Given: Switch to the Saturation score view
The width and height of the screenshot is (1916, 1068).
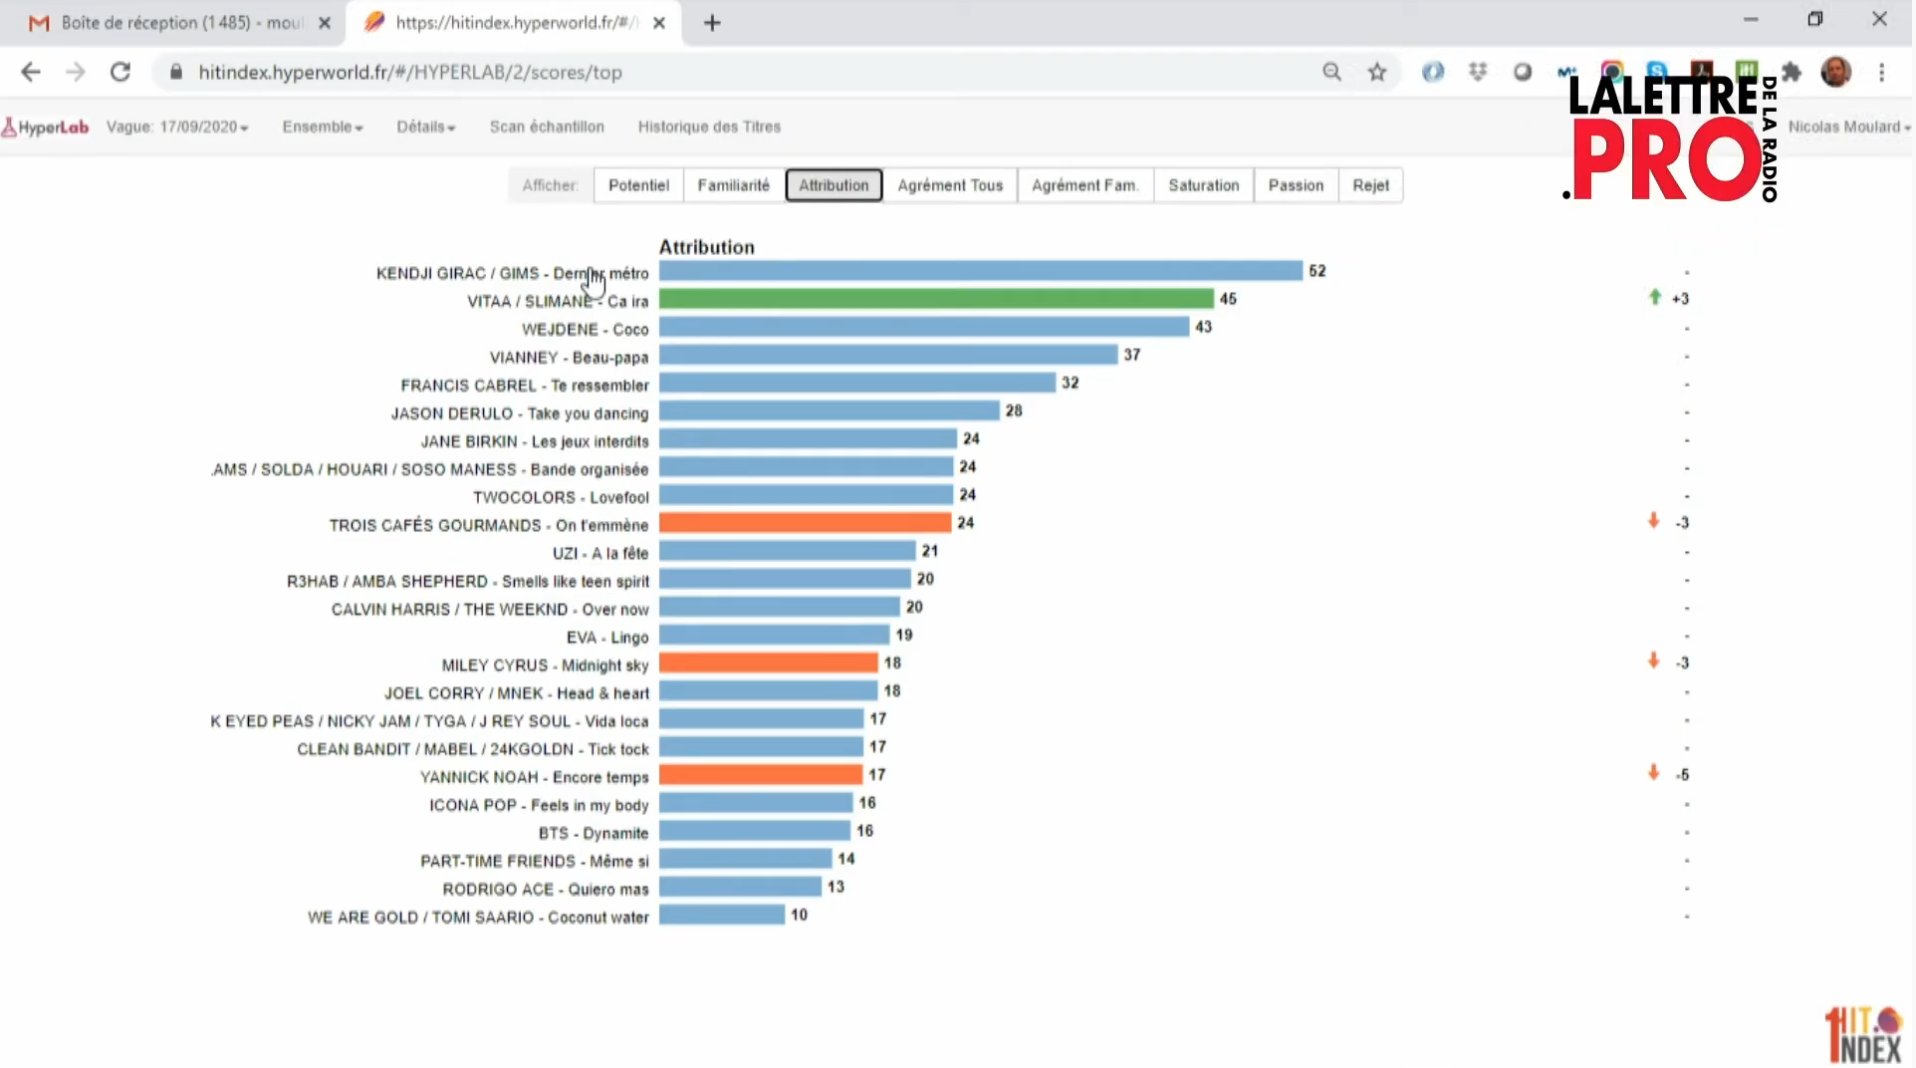Looking at the screenshot, I should (1203, 185).
